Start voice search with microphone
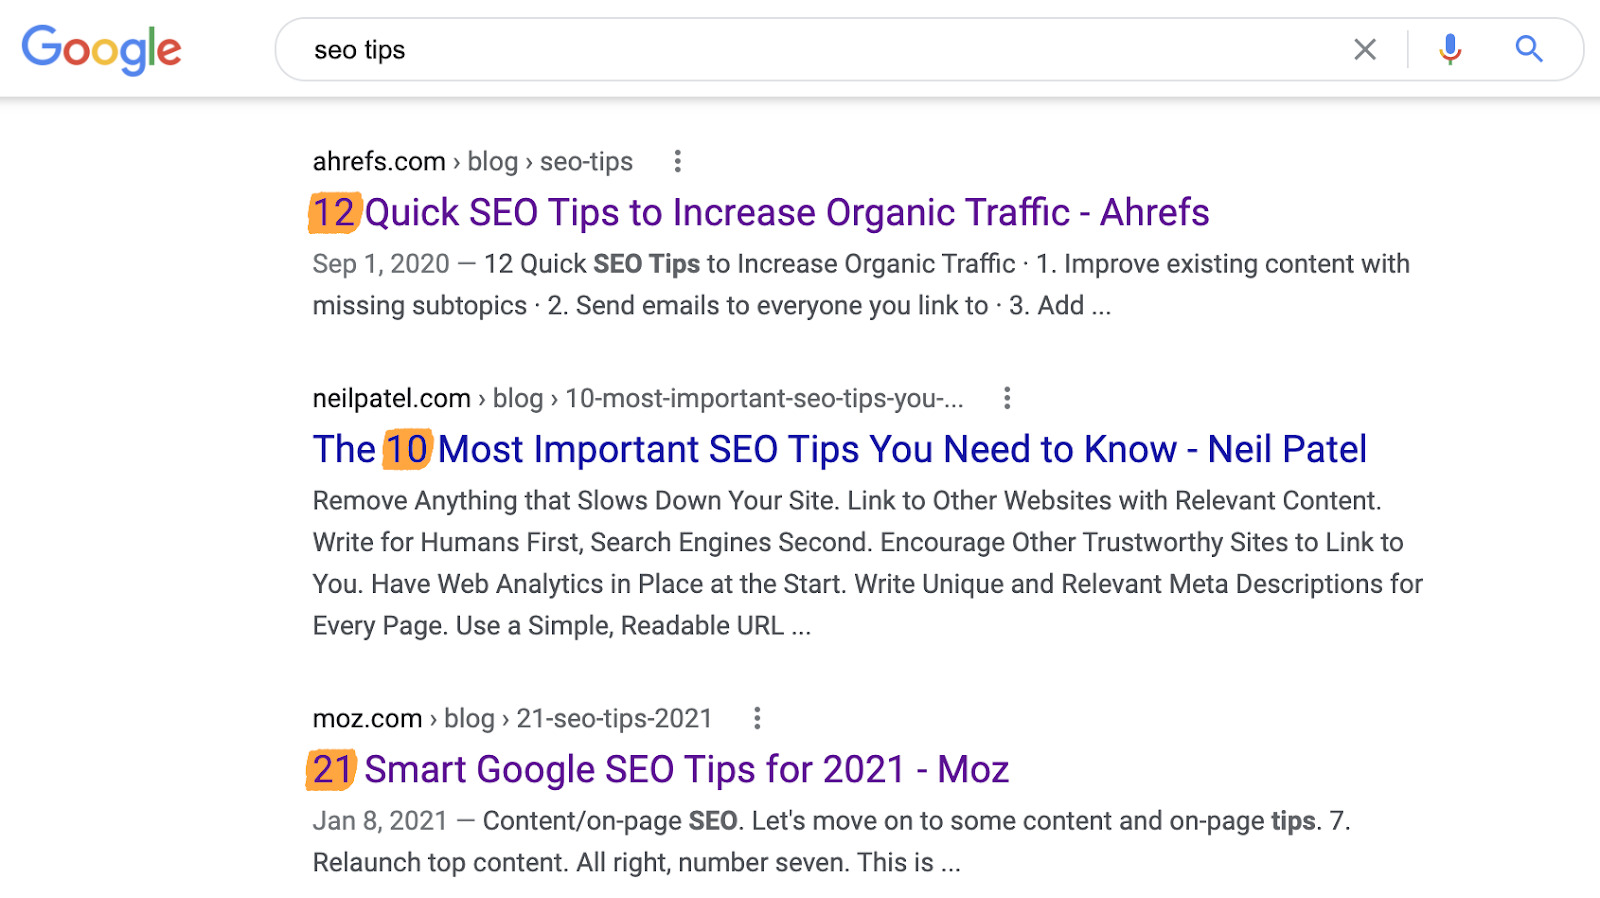The height and width of the screenshot is (898, 1600). [1449, 49]
